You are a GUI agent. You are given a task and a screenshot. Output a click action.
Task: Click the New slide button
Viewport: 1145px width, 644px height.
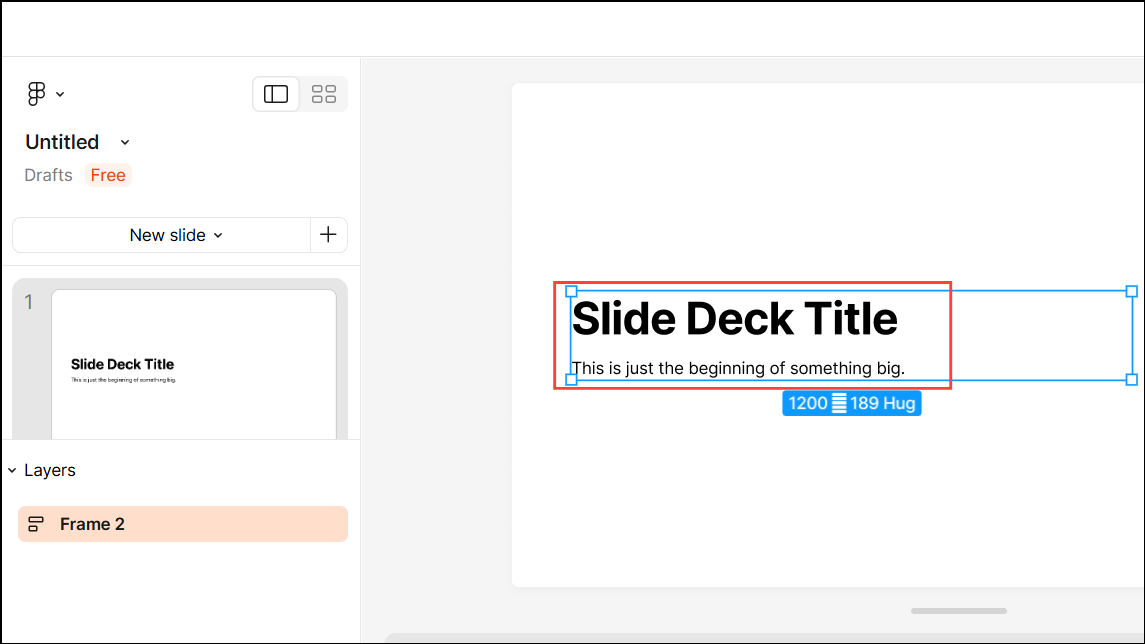168,235
